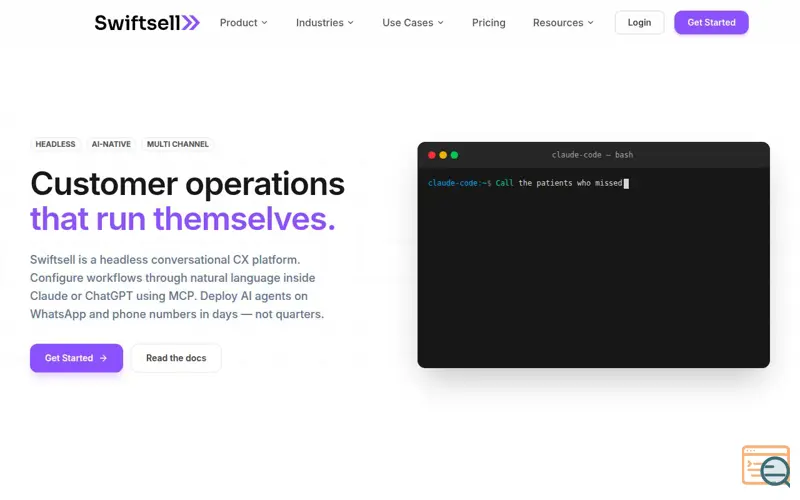Screen dimensions: 800x500
Task: Click the hero Get Started arrow button
Action: point(77,358)
